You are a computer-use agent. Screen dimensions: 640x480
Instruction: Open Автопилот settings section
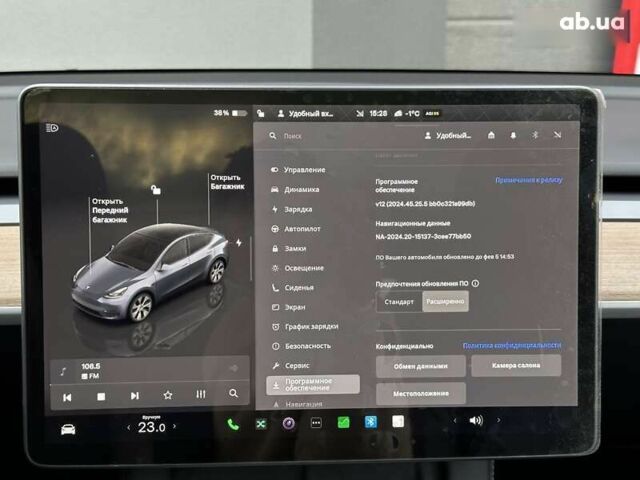coord(296,229)
